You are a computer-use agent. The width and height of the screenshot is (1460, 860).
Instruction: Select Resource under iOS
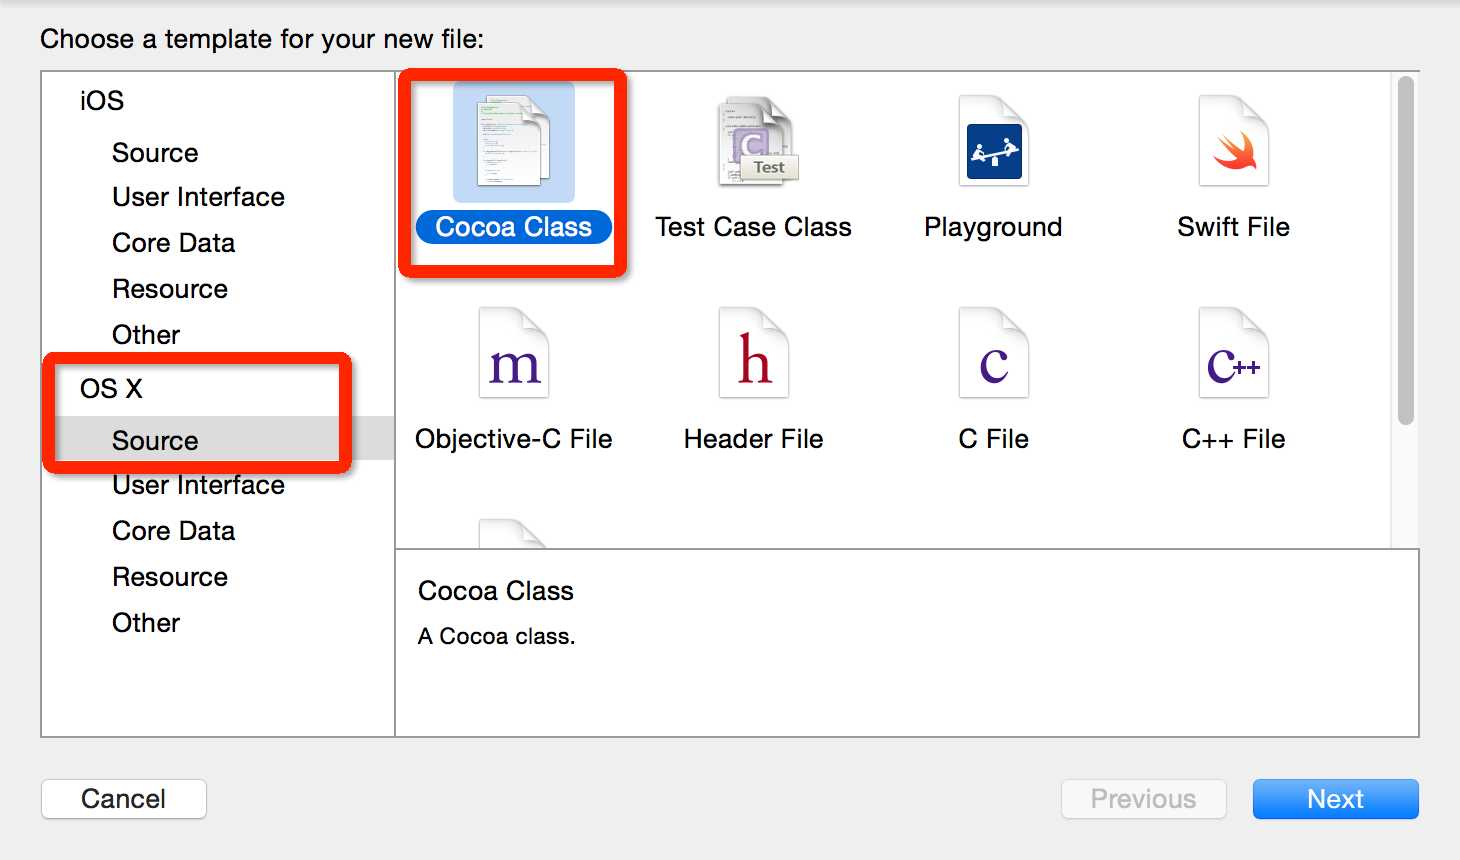[170, 289]
